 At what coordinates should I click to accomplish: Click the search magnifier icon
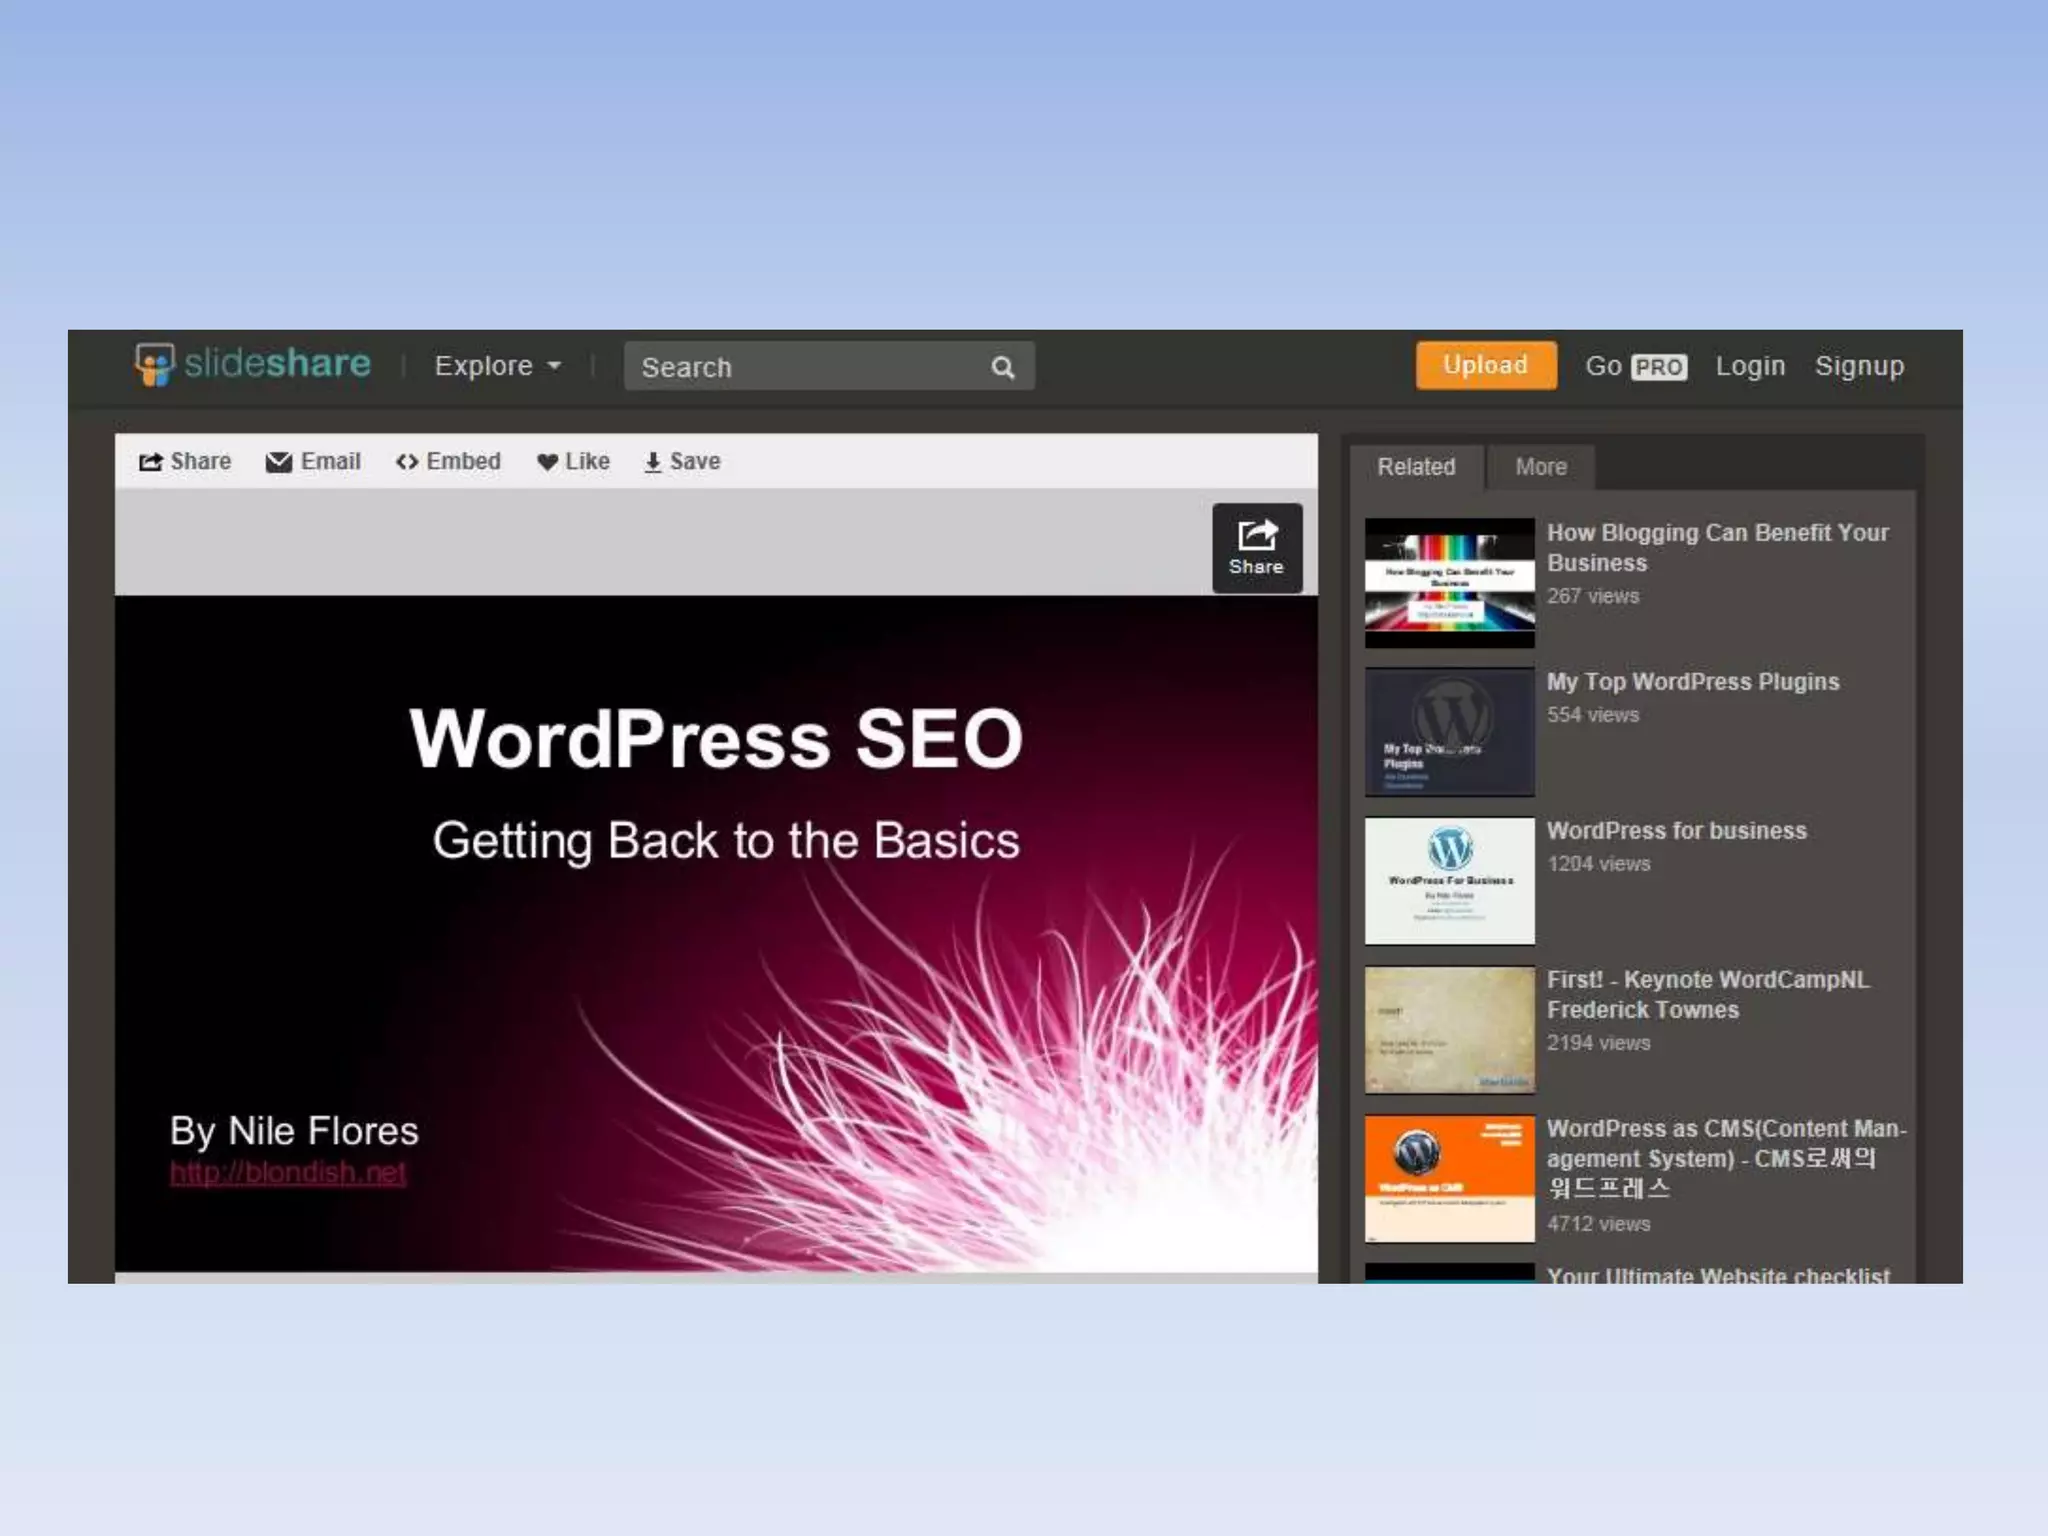(1002, 368)
